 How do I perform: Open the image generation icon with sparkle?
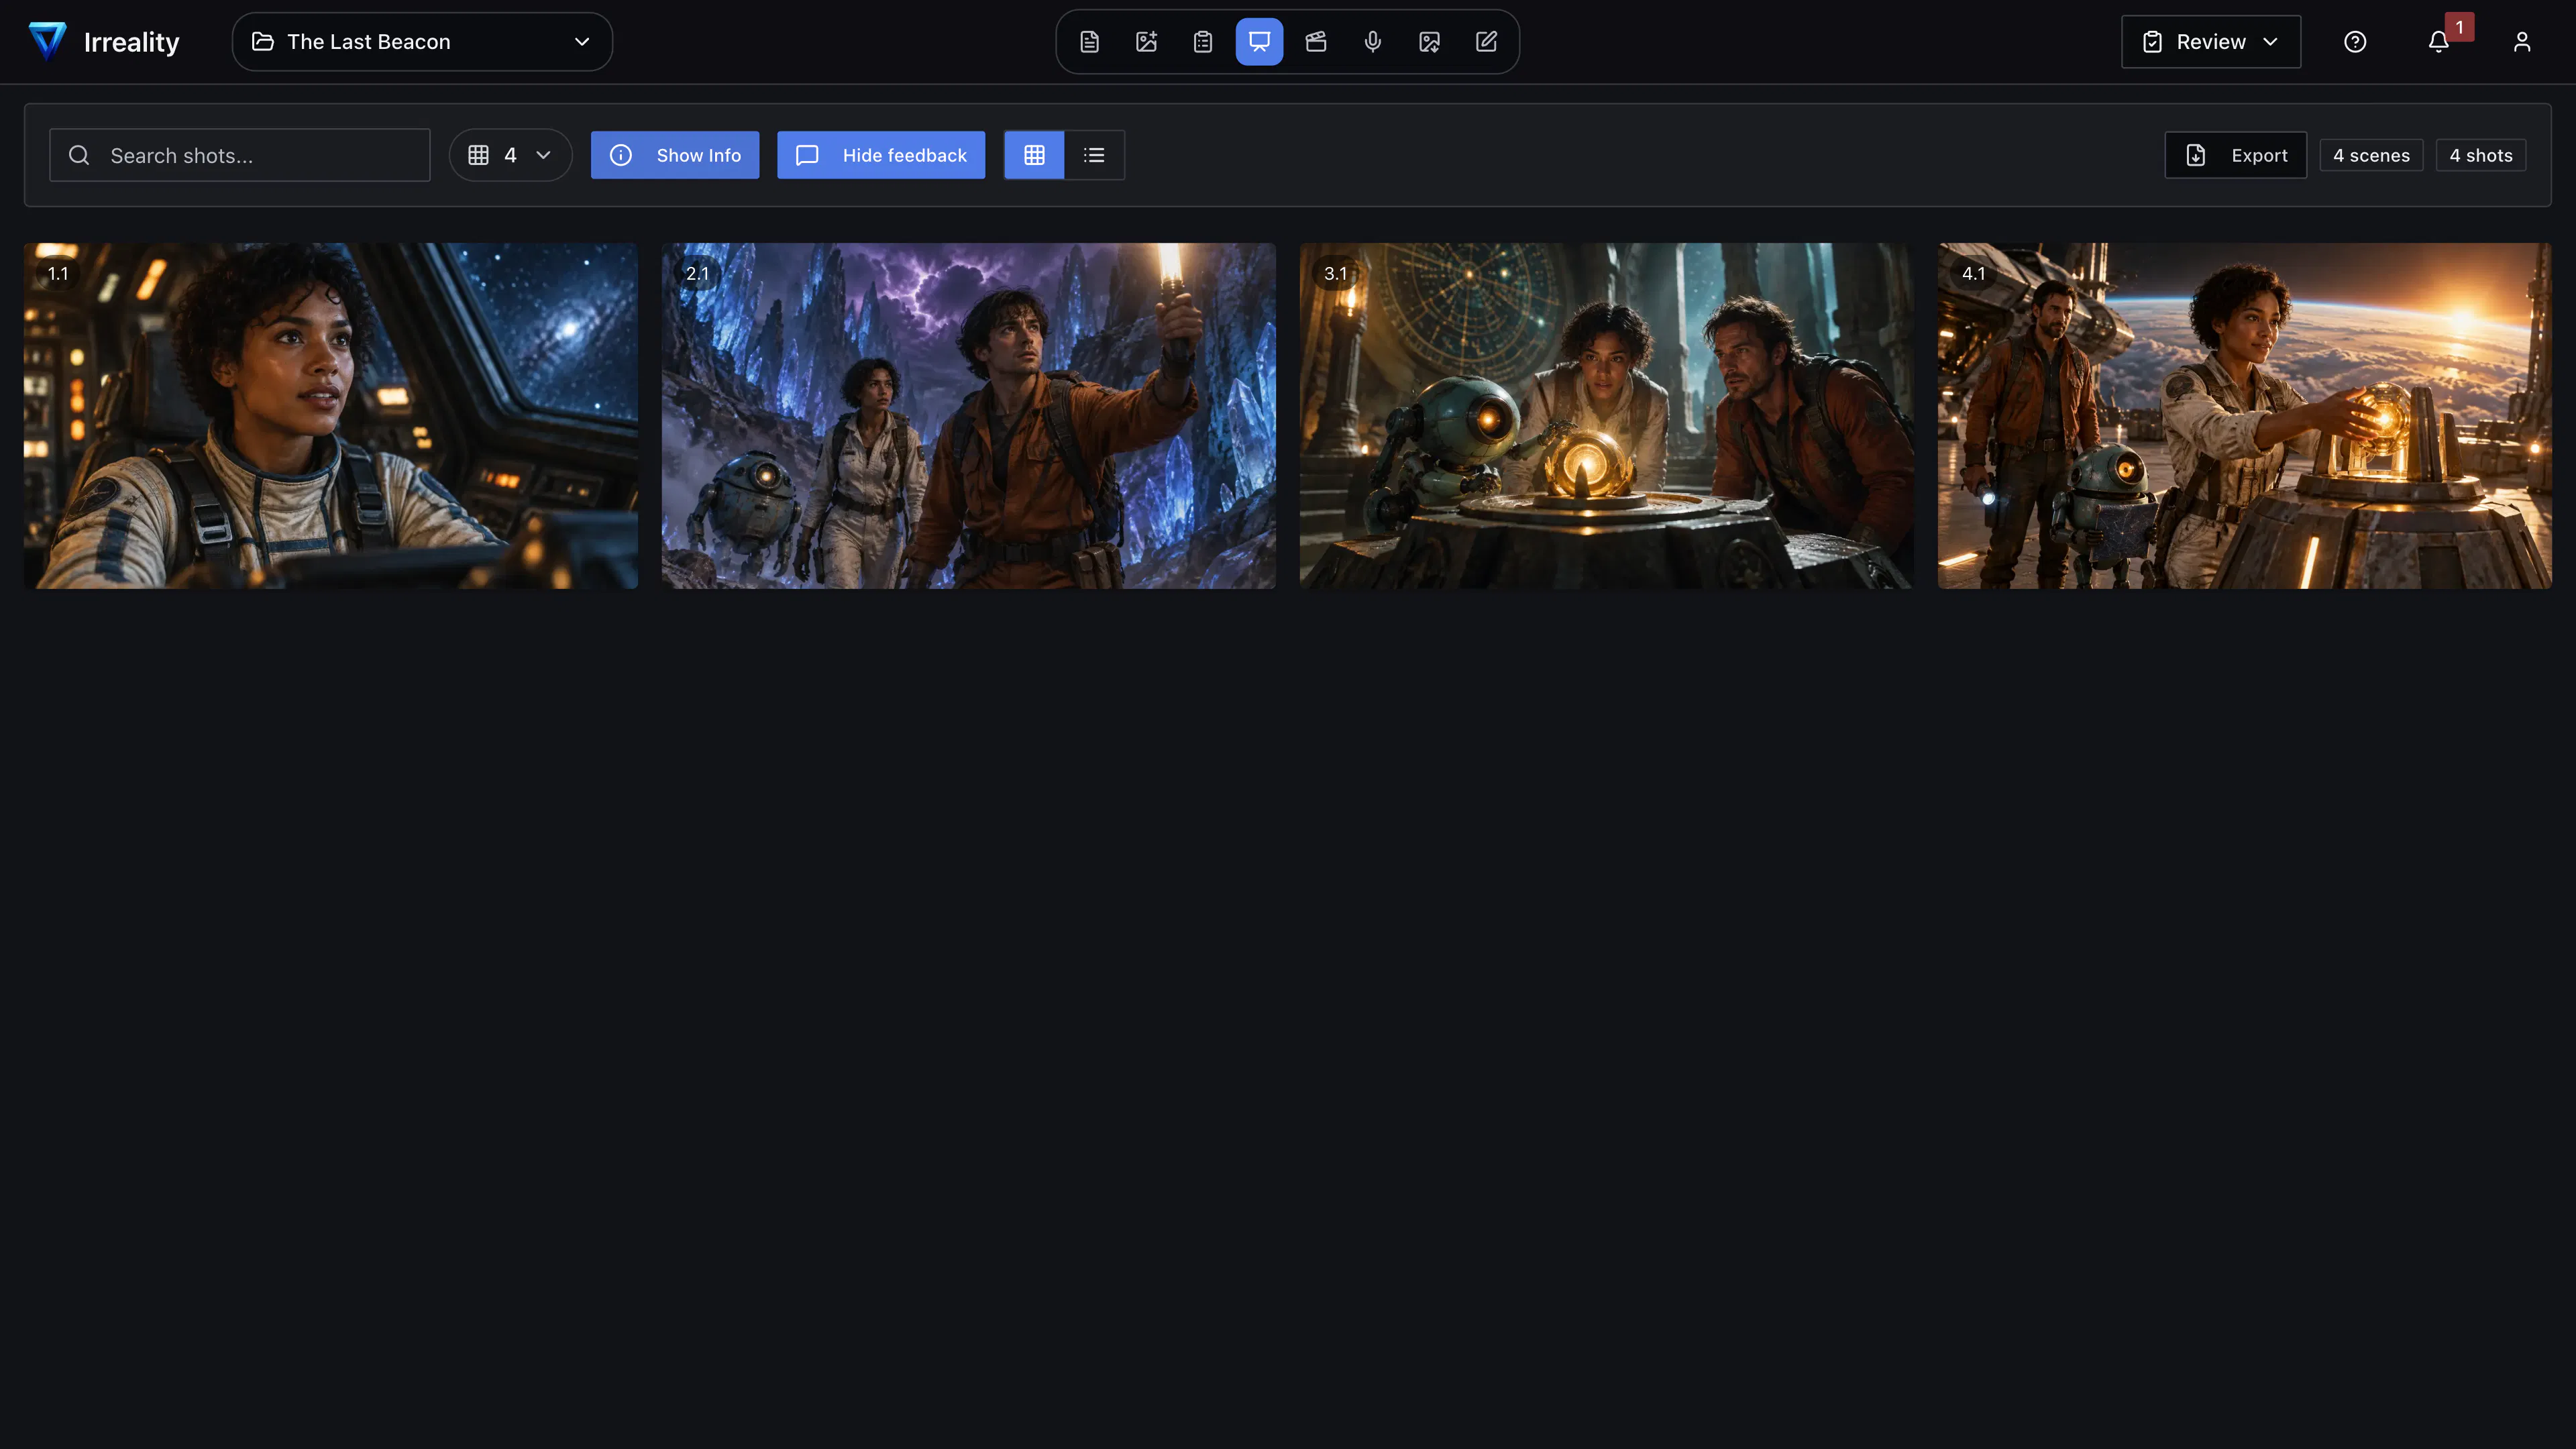(1146, 42)
